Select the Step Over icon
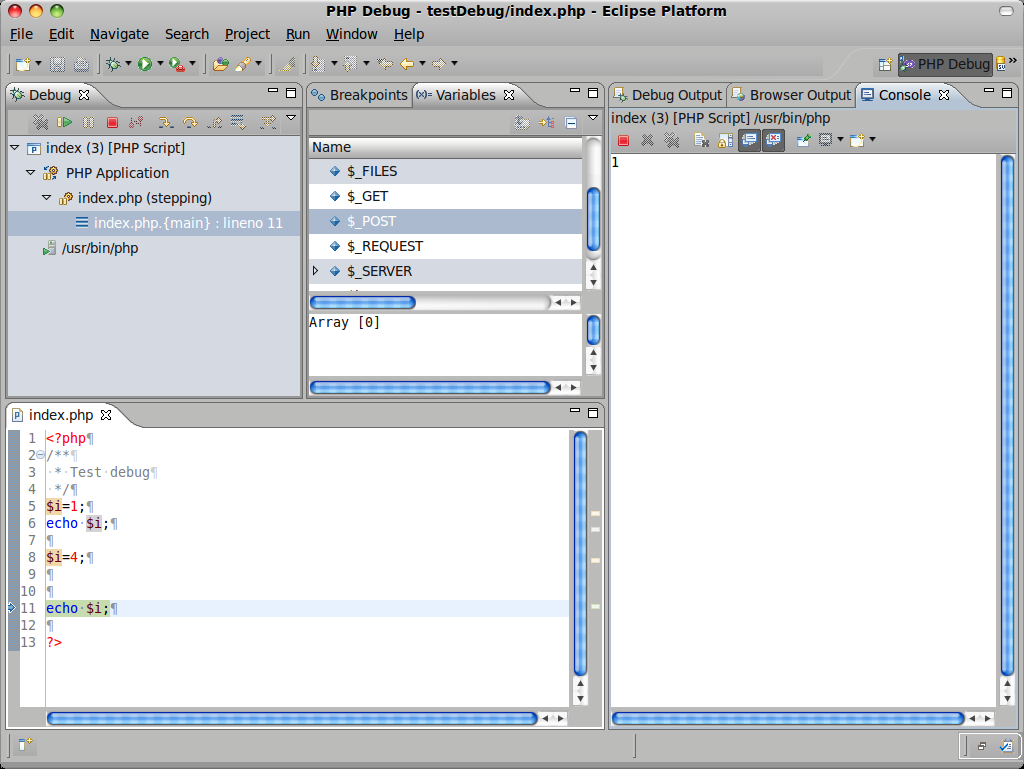Image resolution: width=1024 pixels, height=769 pixels. pyautogui.click(x=189, y=122)
